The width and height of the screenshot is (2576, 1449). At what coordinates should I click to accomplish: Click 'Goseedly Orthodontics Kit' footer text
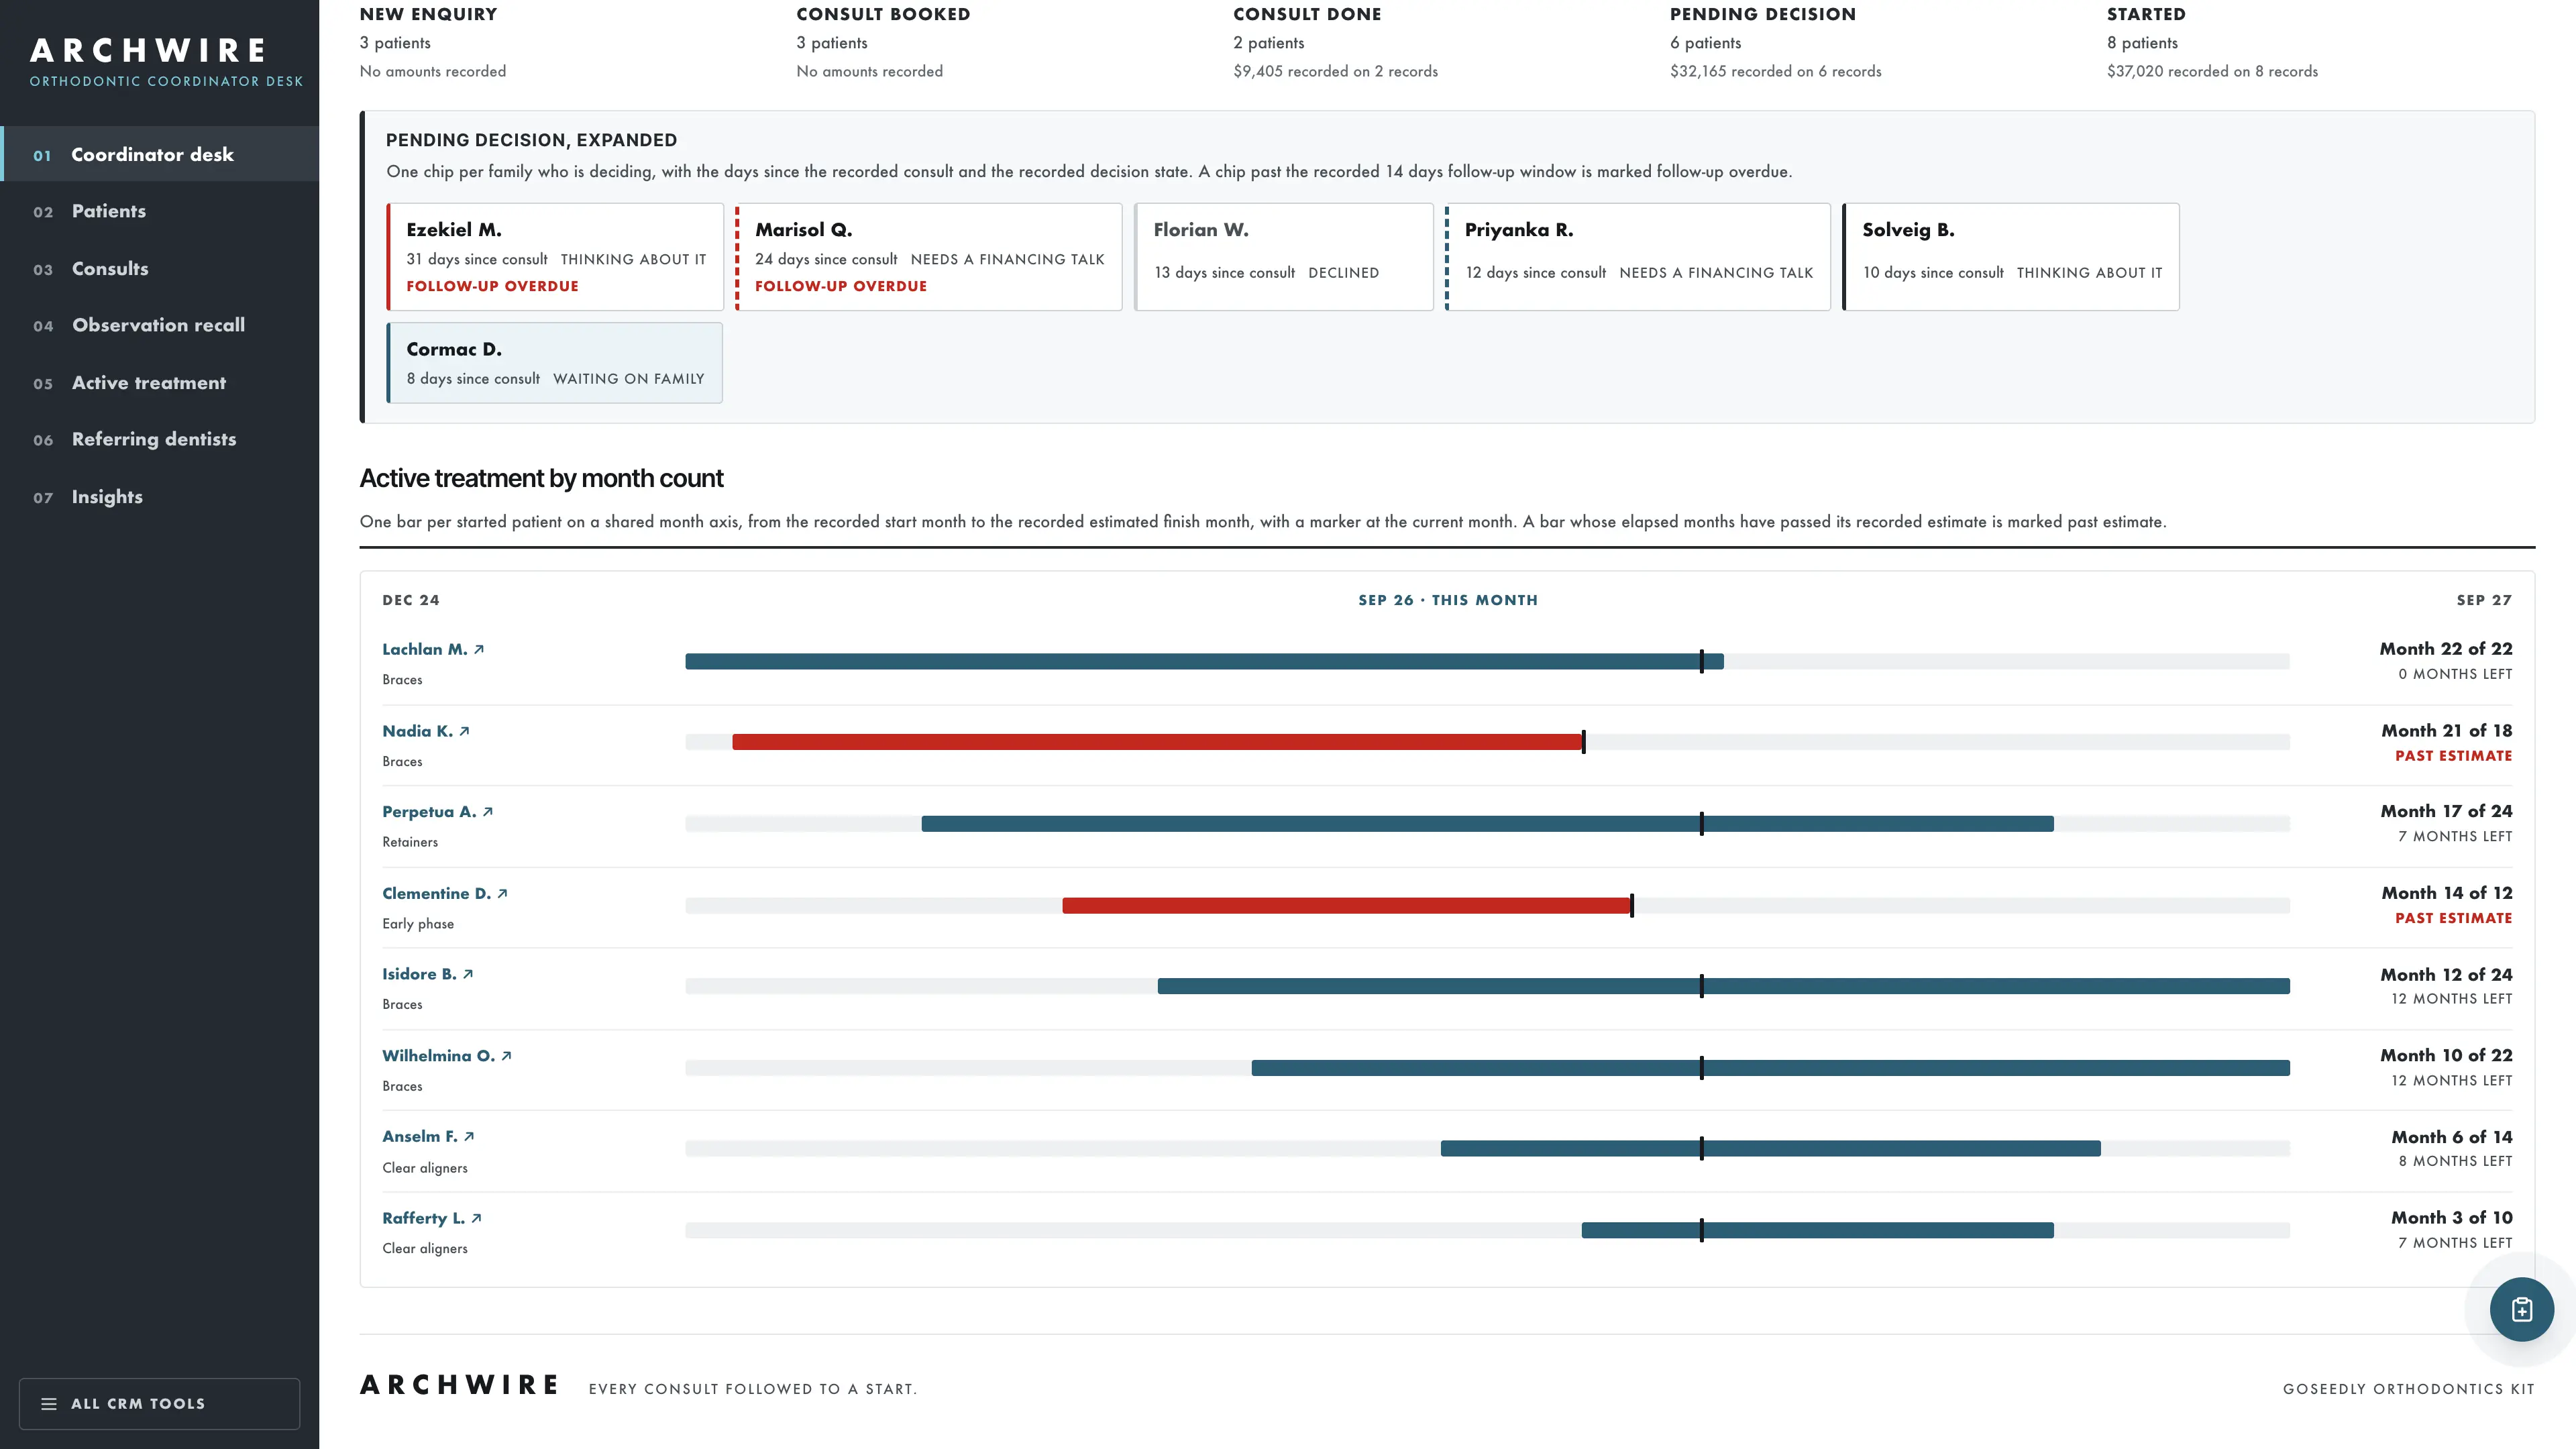2408,1389
